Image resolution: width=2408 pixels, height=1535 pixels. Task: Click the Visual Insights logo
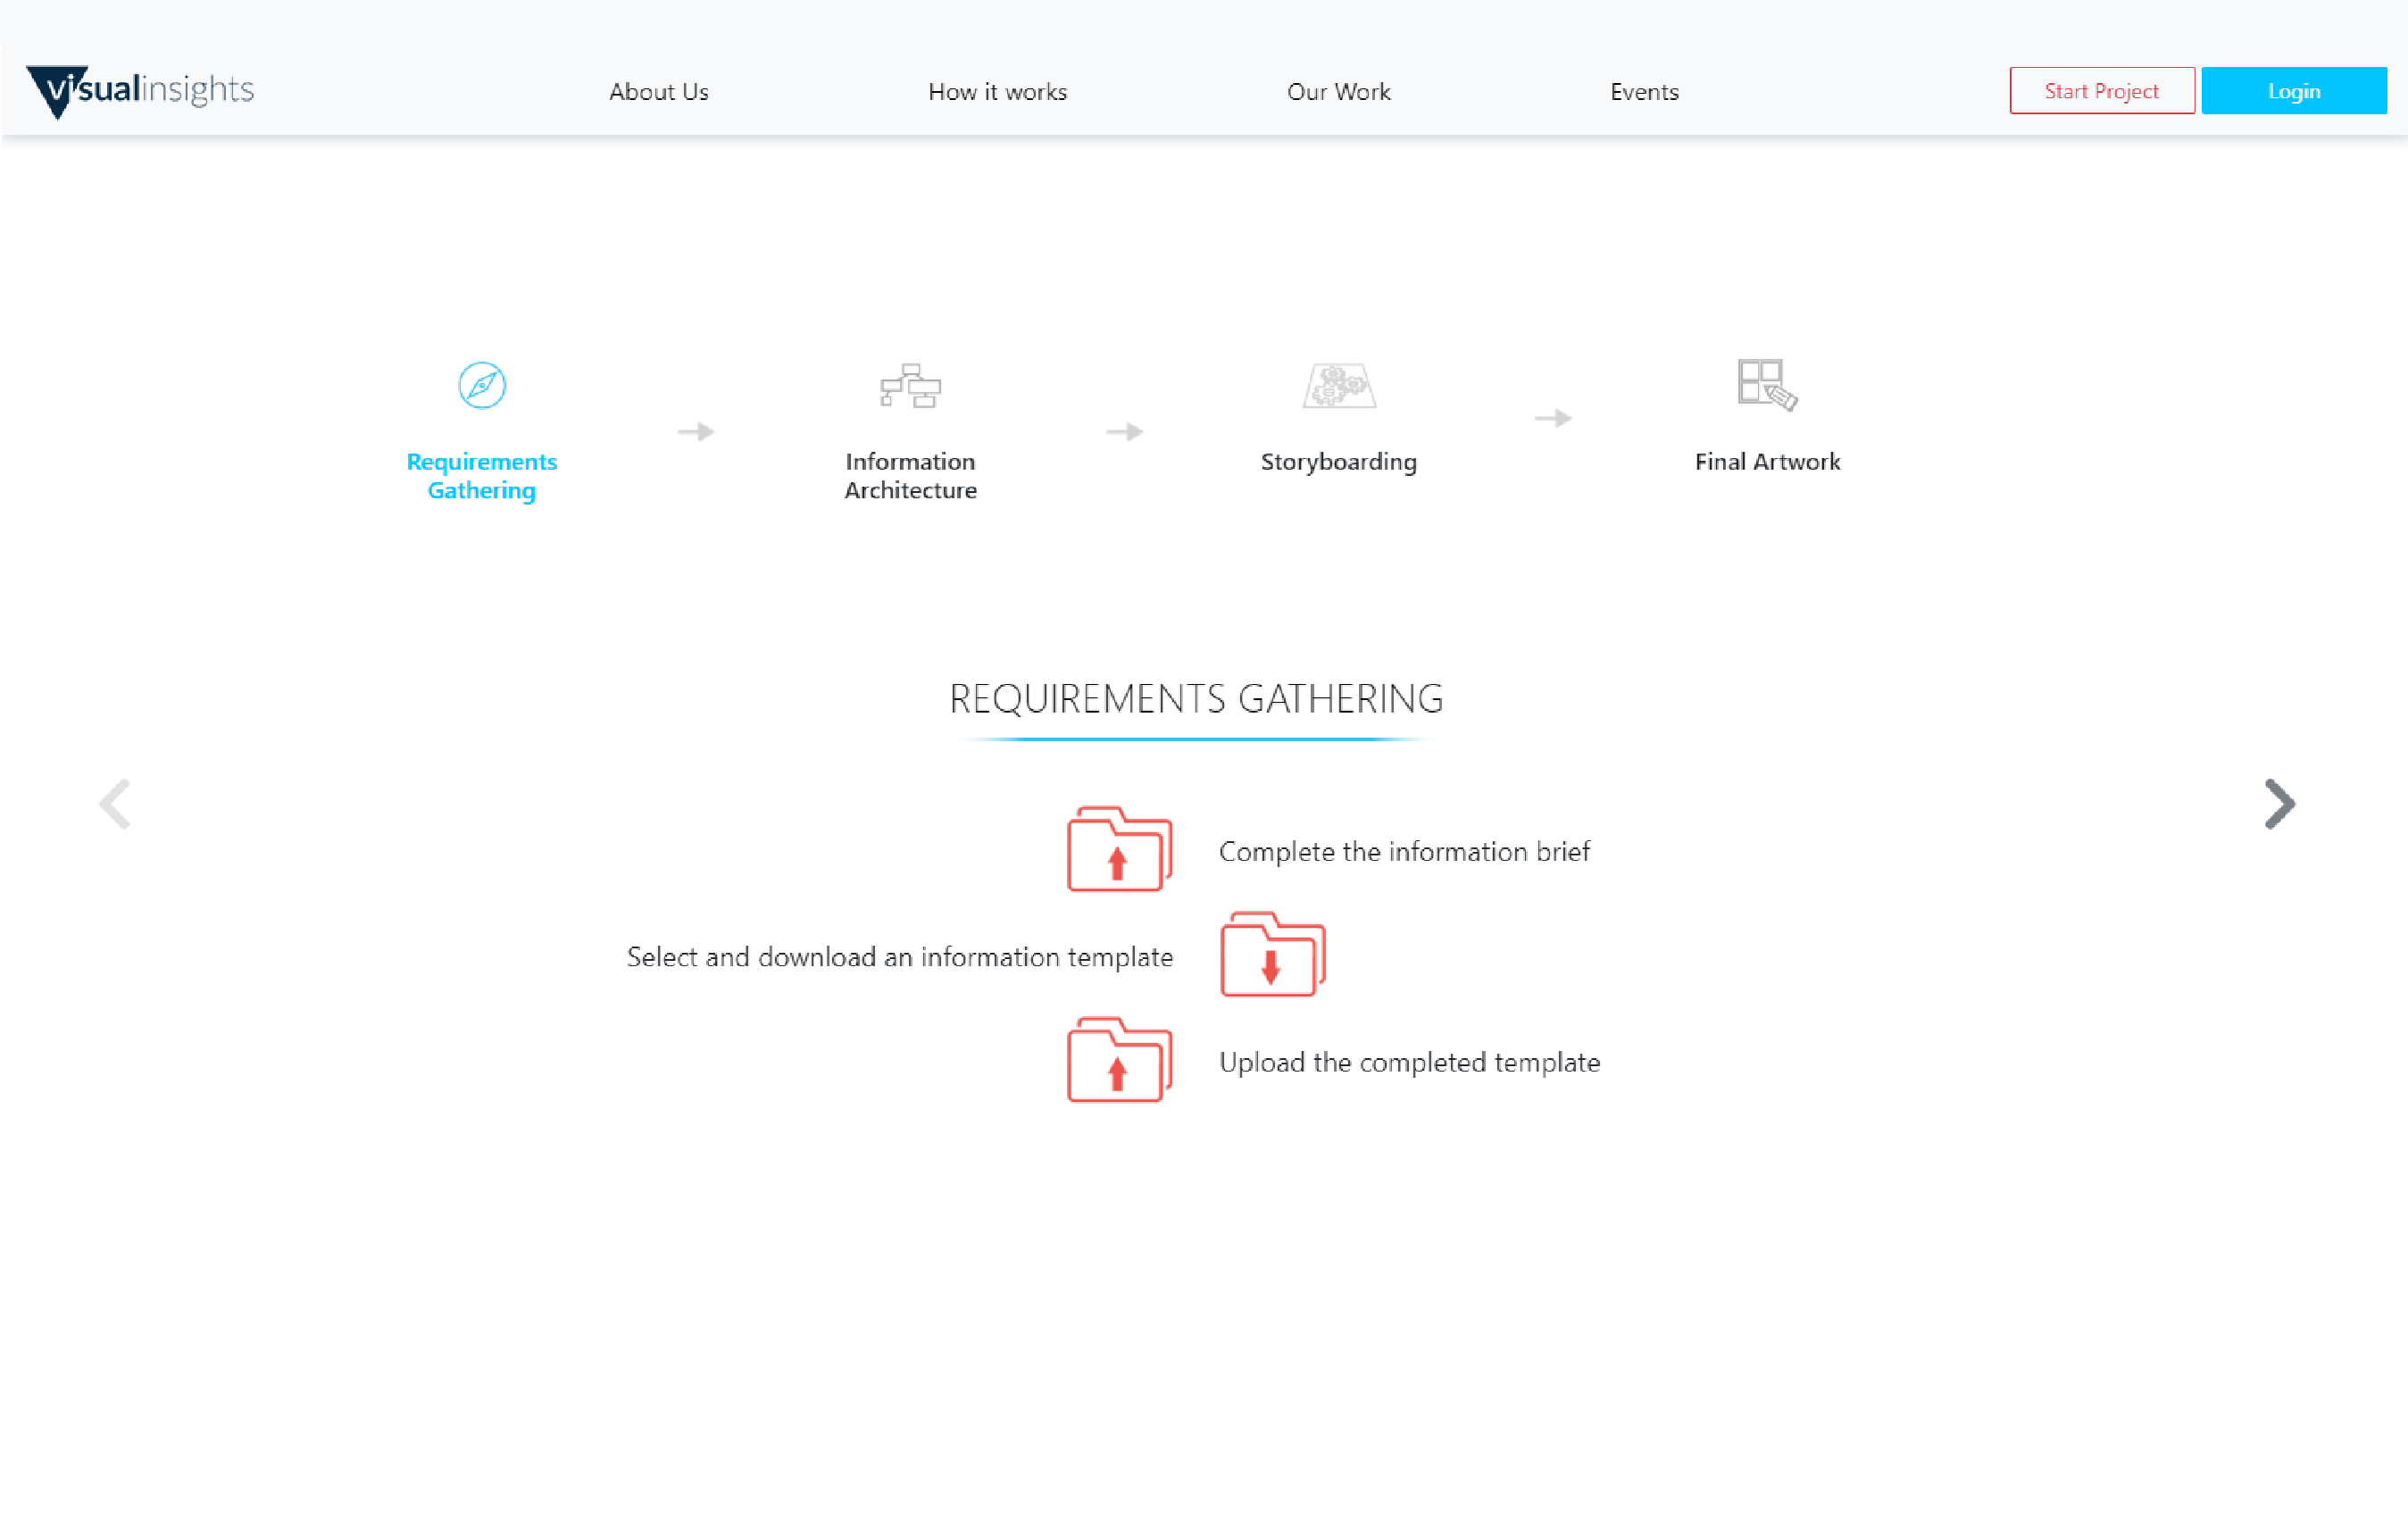(x=140, y=91)
